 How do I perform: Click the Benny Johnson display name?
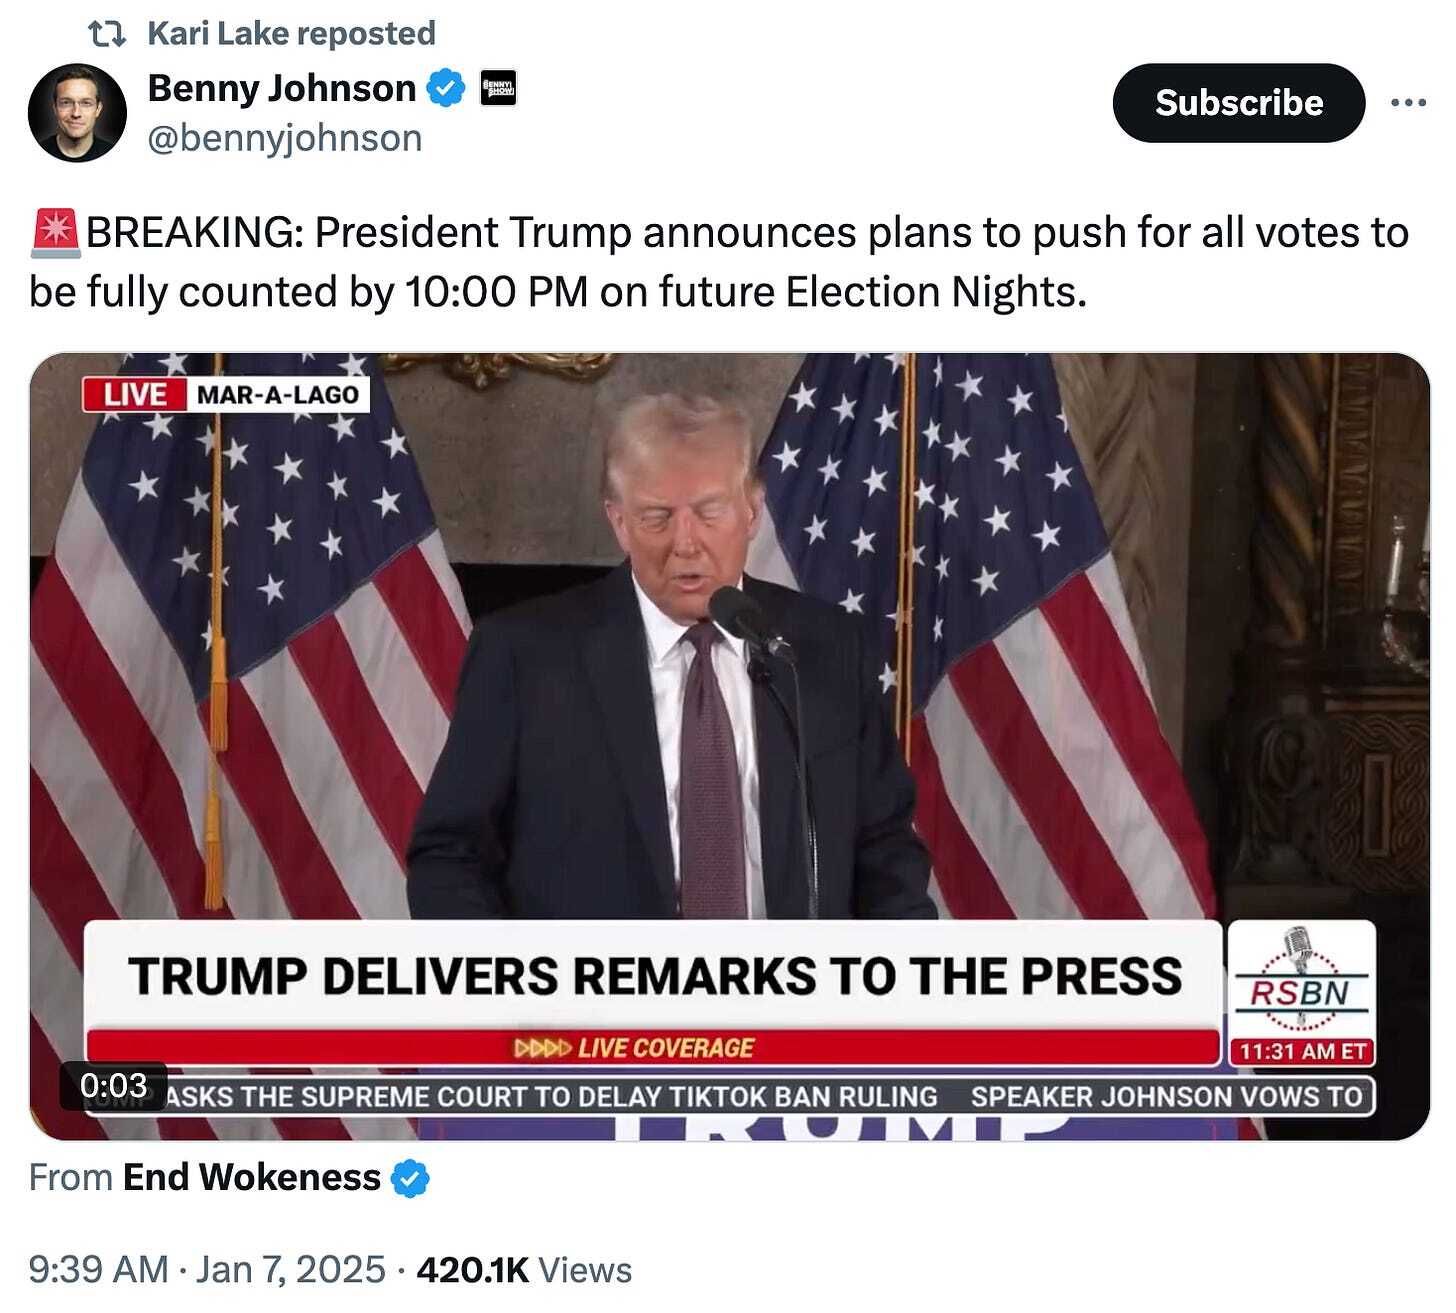tap(282, 89)
